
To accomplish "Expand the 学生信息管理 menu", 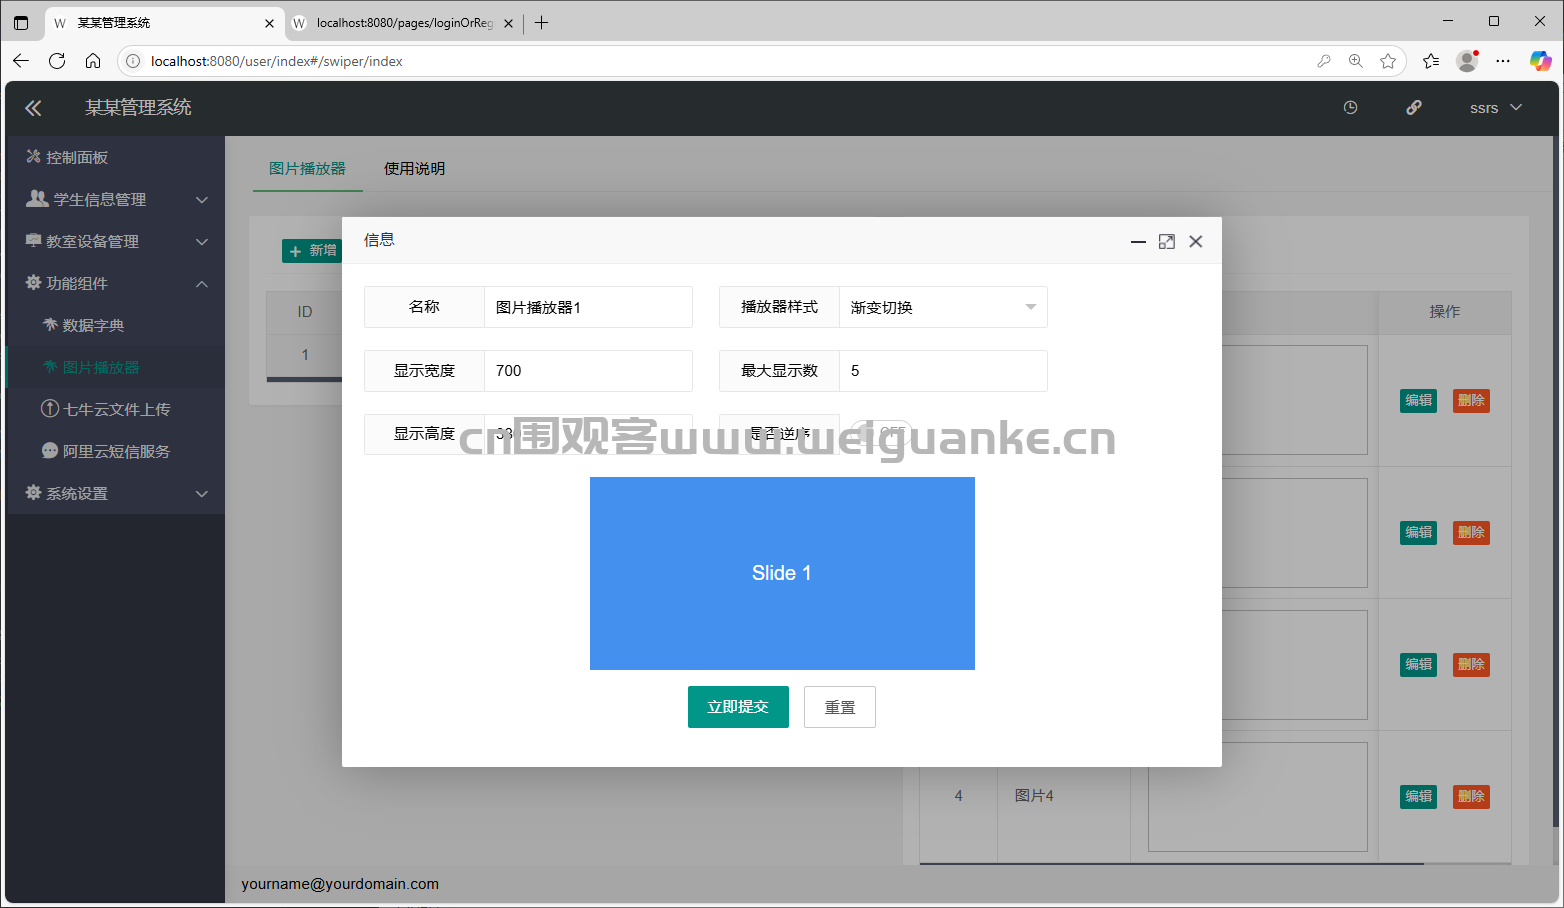I will coord(116,200).
